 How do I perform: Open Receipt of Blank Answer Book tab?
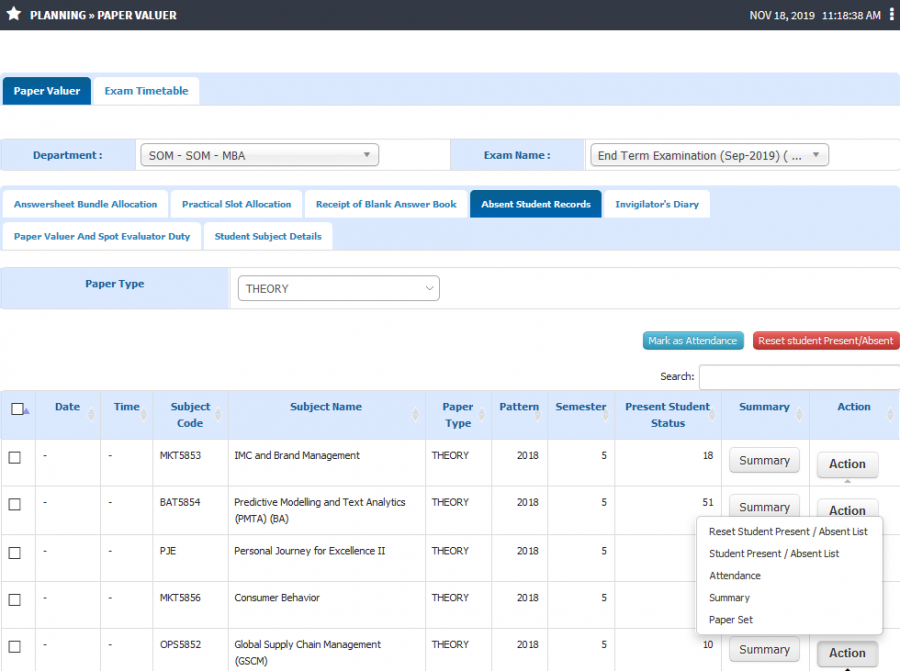coord(386,204)
